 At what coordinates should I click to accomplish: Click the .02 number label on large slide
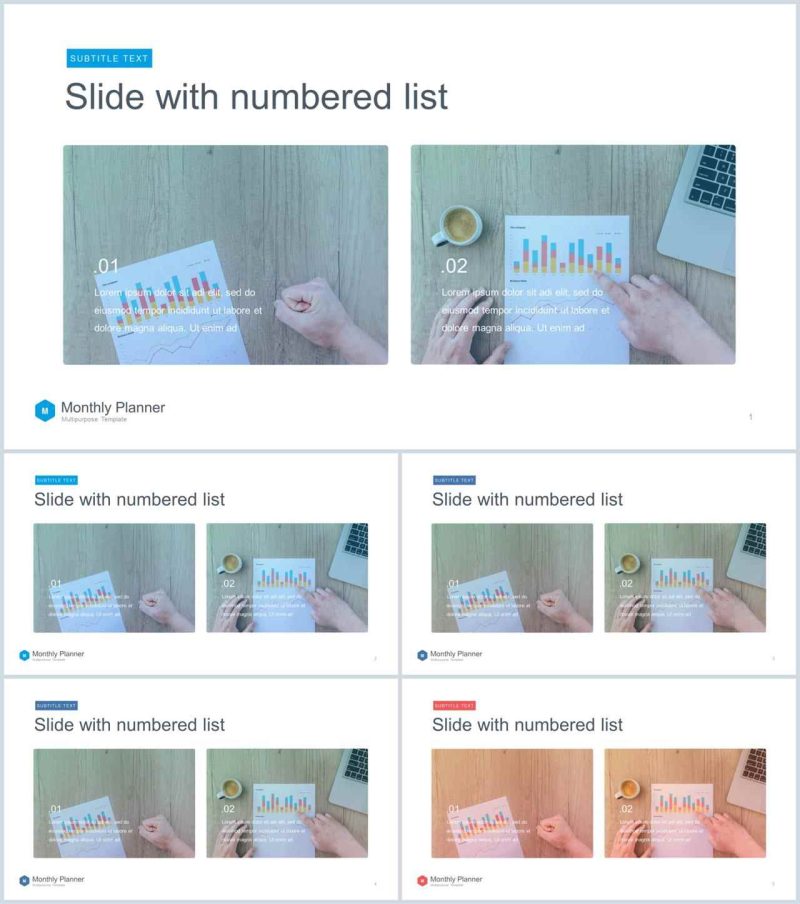tap(454, 266)
